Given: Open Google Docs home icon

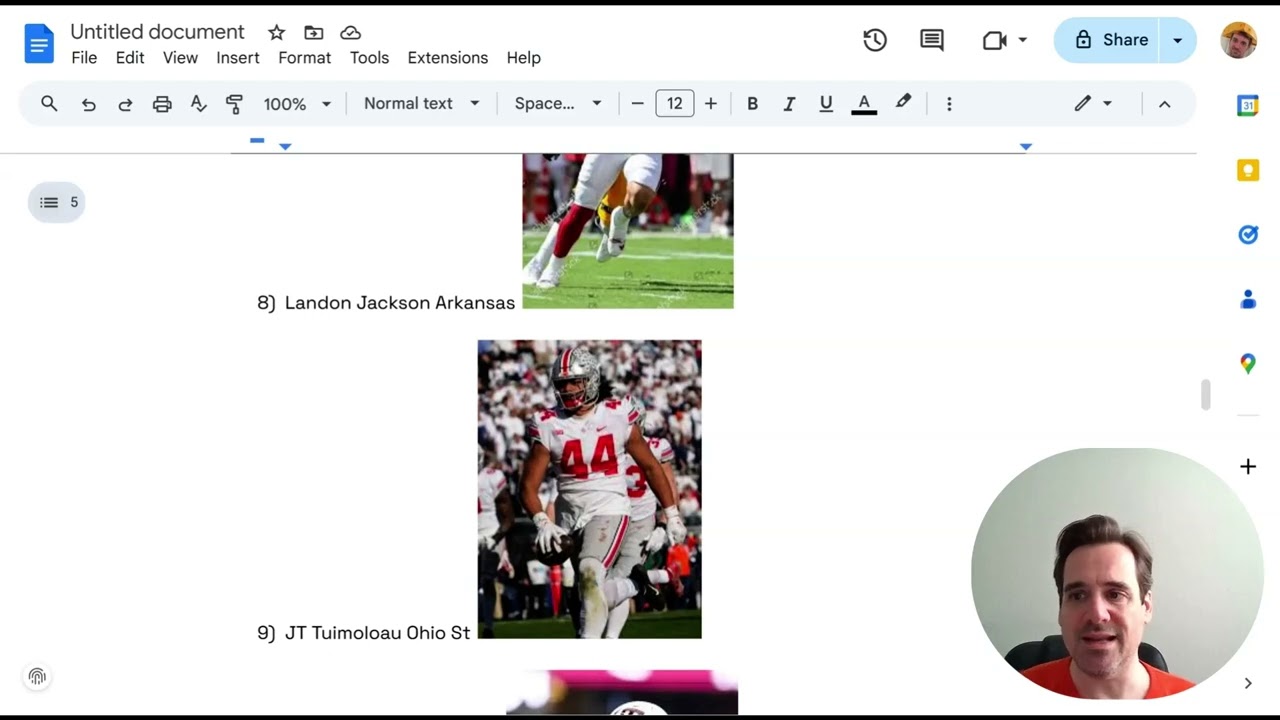Looking at the screenshot, I should click(39, 44).
